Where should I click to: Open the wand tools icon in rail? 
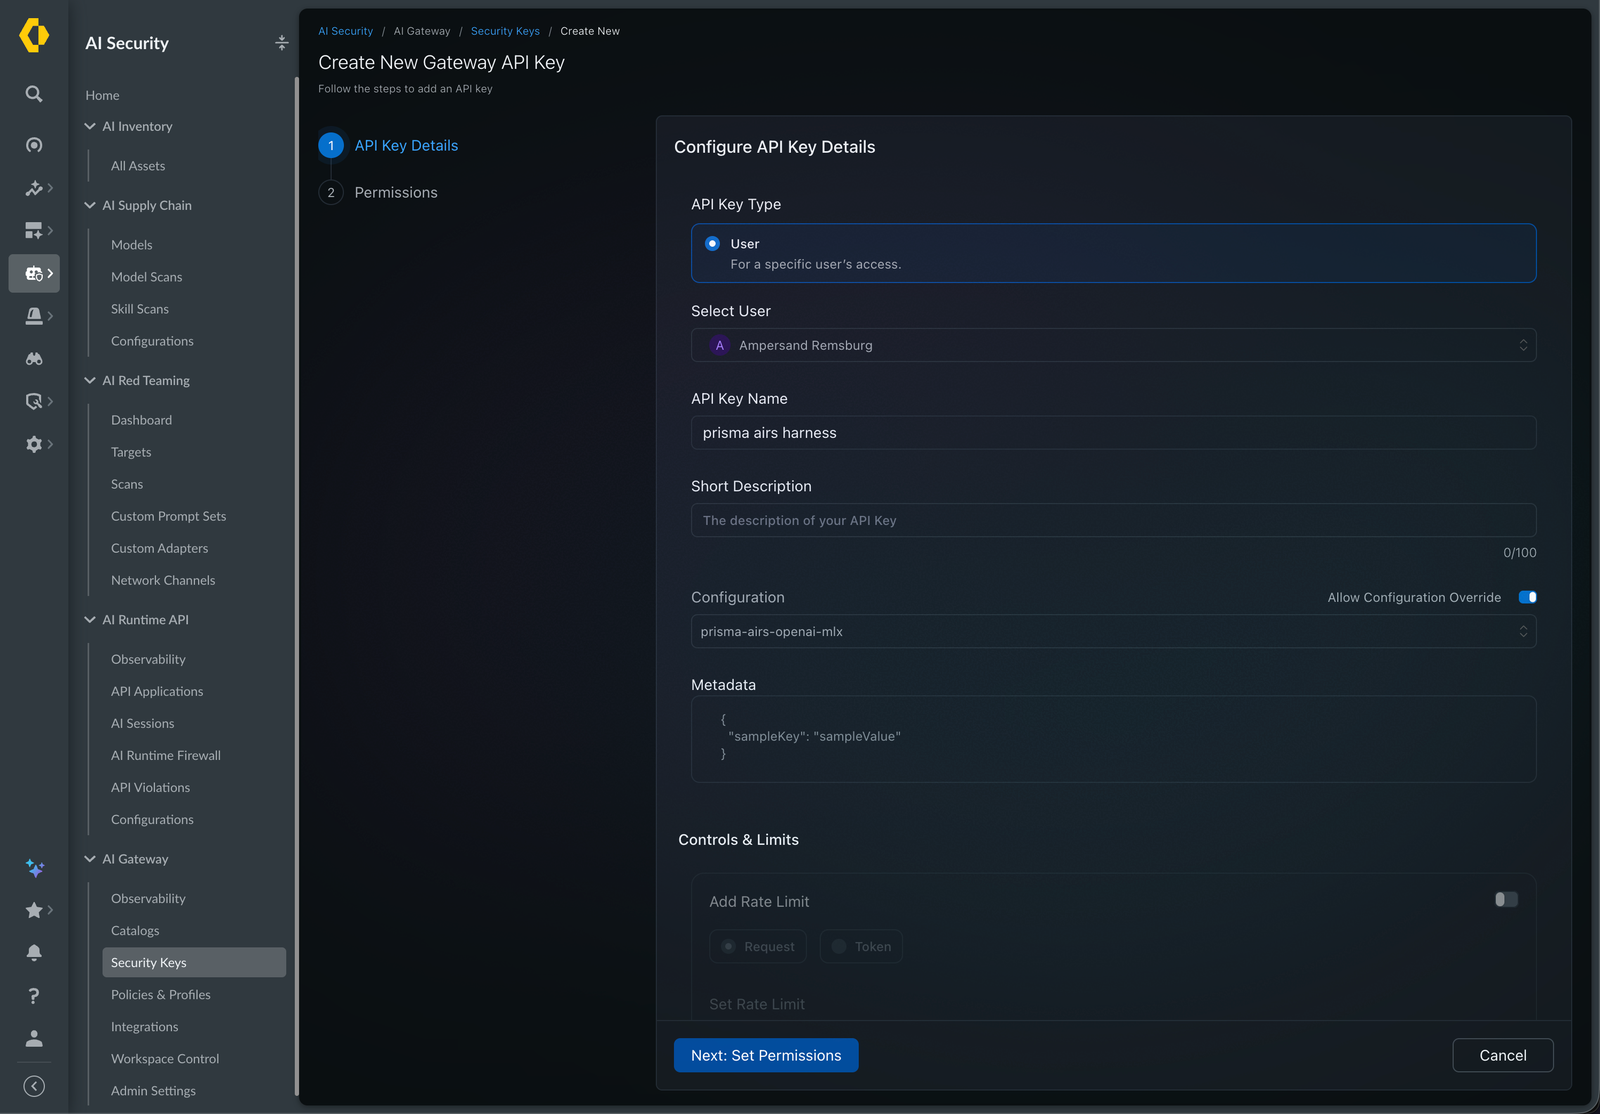[x=34, y=188]
